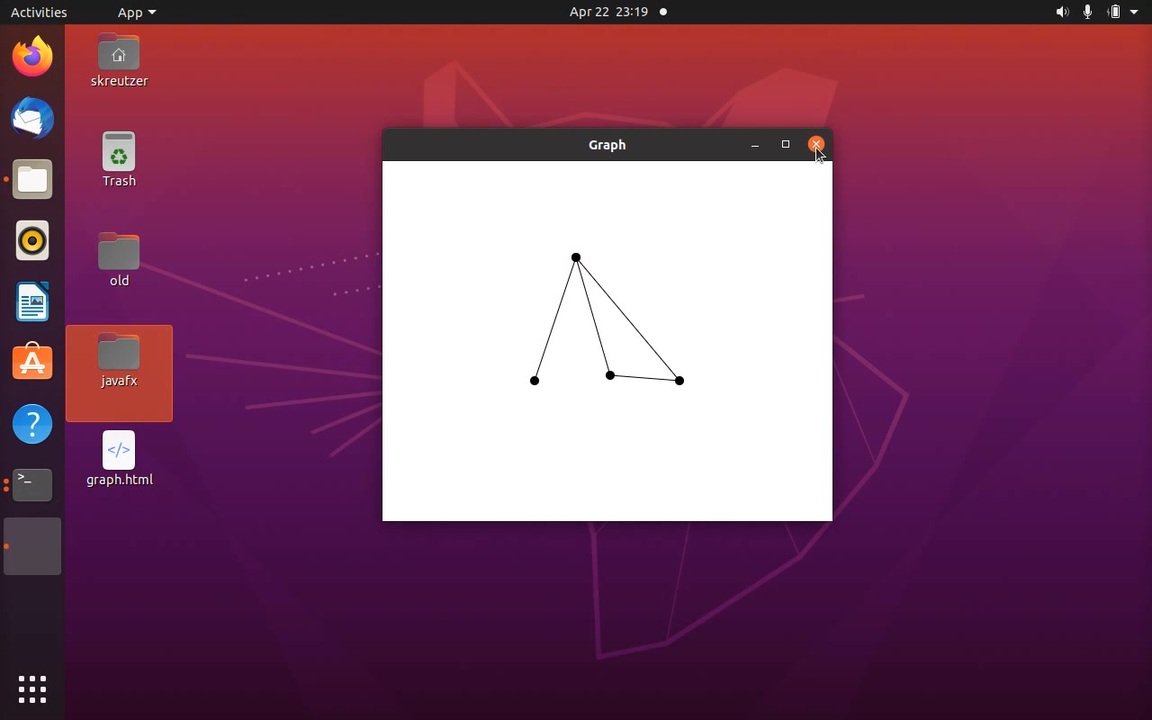Open the Terminal from dock
The image size is (1152, 720).
point(32,485)
